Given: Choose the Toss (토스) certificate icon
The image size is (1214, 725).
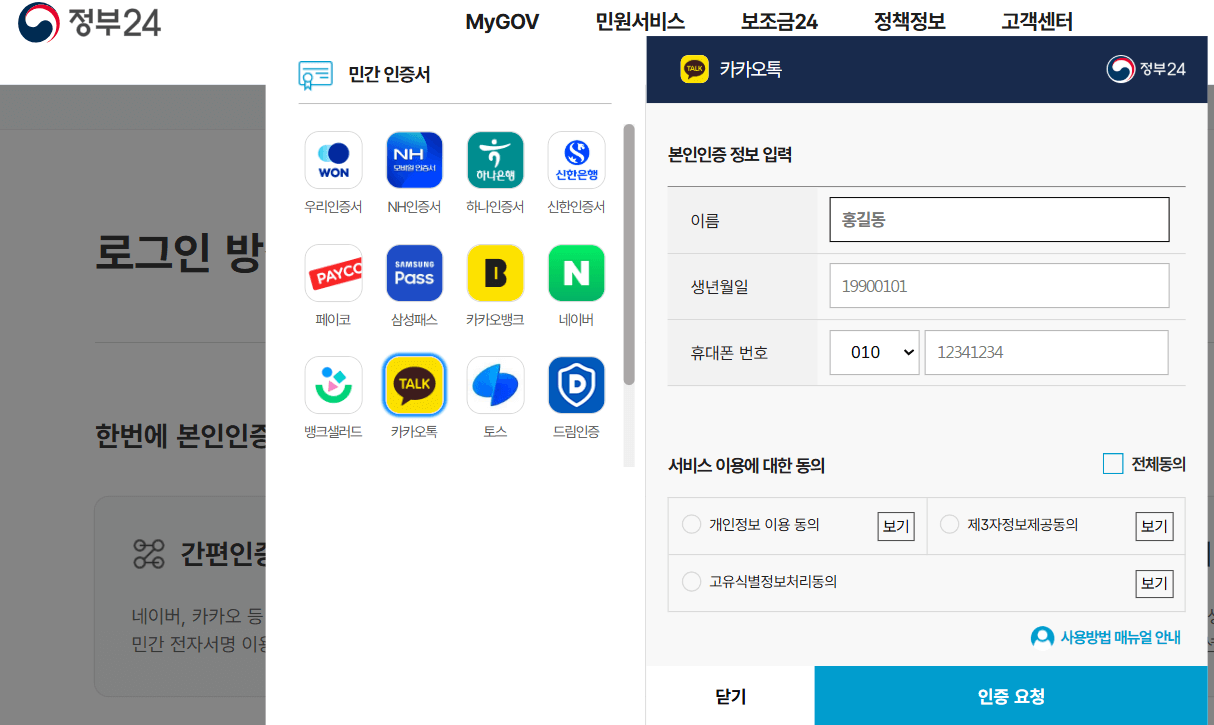Looking at the screenshot, I should [495, 385].
